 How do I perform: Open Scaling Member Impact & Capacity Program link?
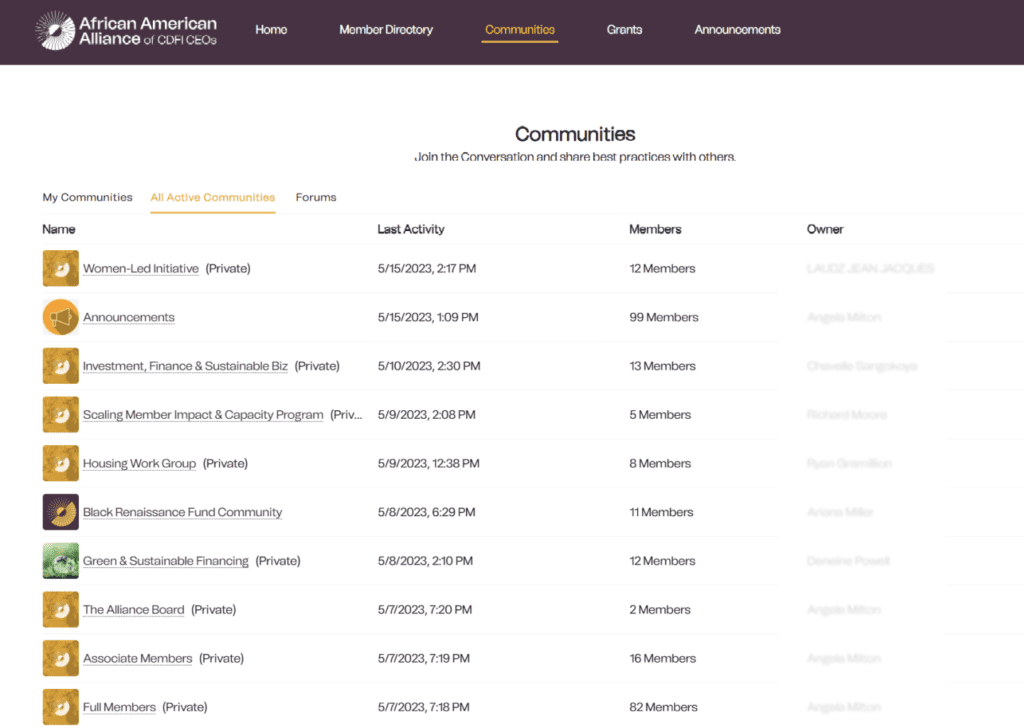coord(203,415)
